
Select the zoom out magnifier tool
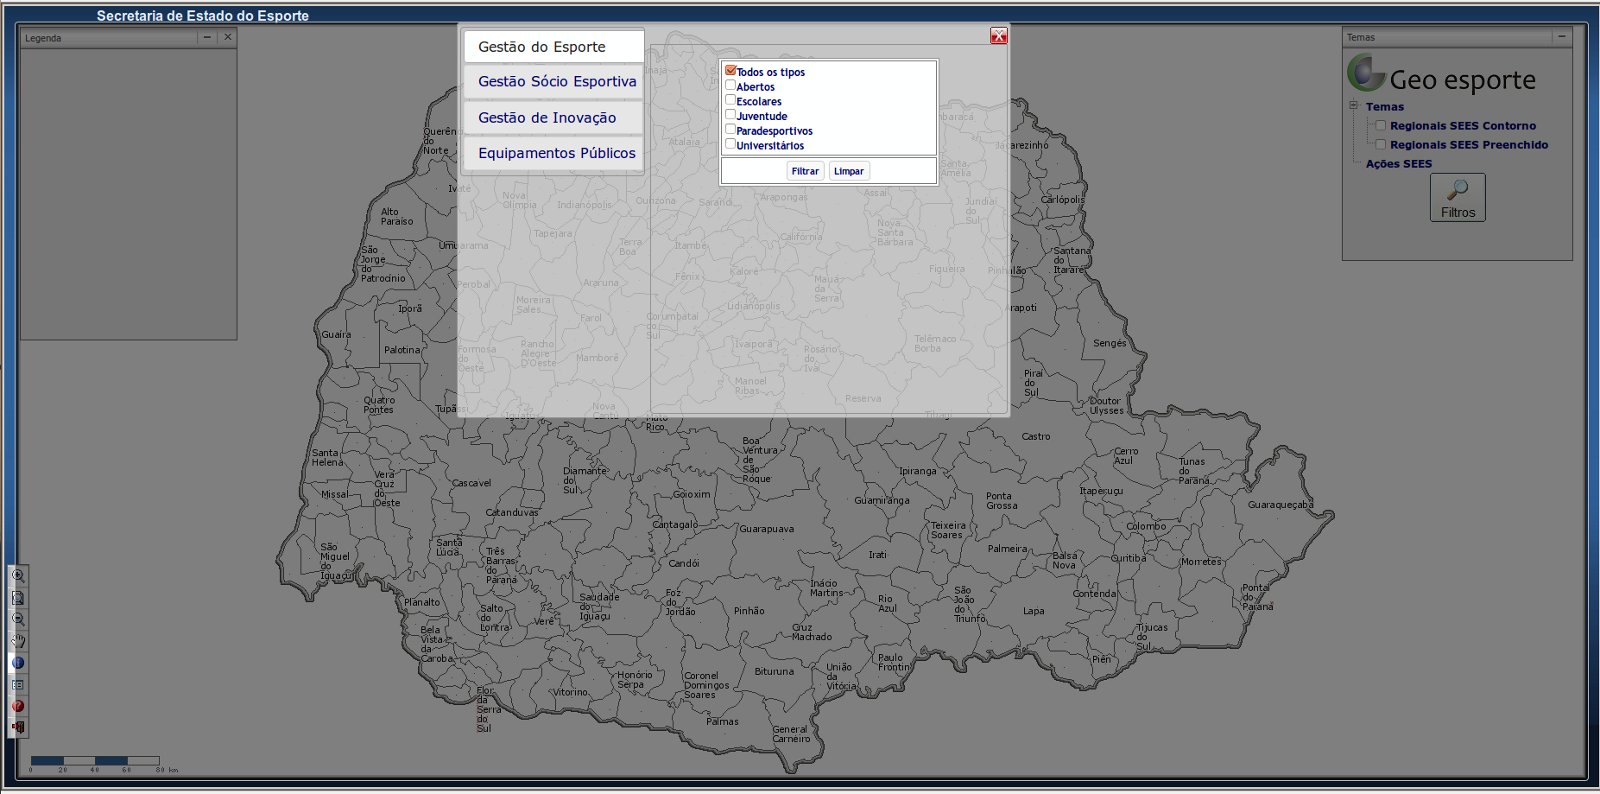point(18,620)
